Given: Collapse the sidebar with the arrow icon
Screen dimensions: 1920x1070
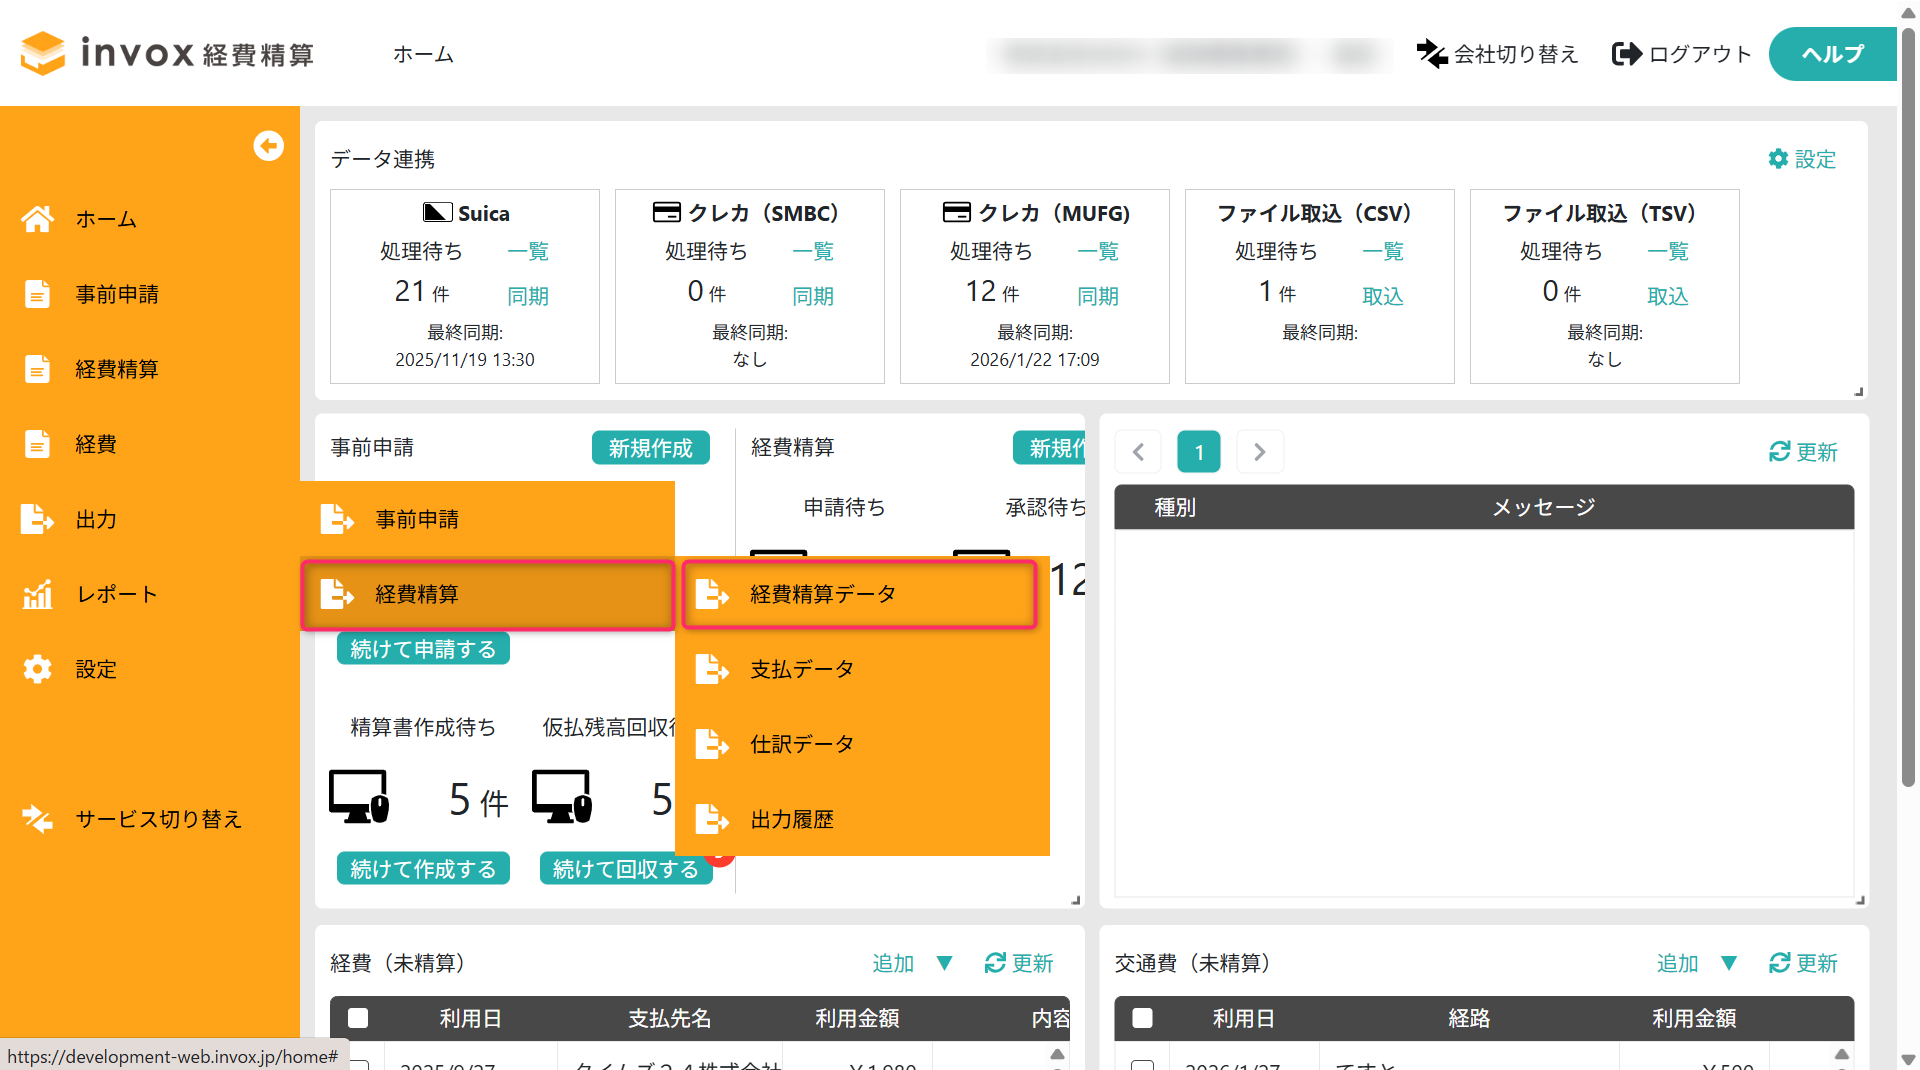Looking at the screenshot, I should pyautogui.click(x=268, y=146).
